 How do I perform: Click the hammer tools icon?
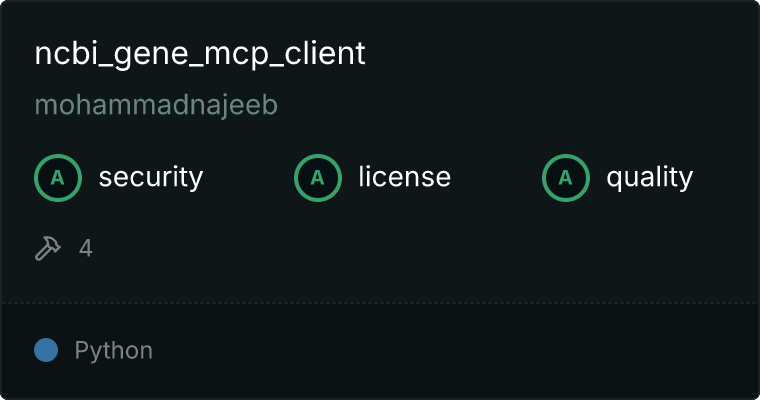(x=48, y=248)
